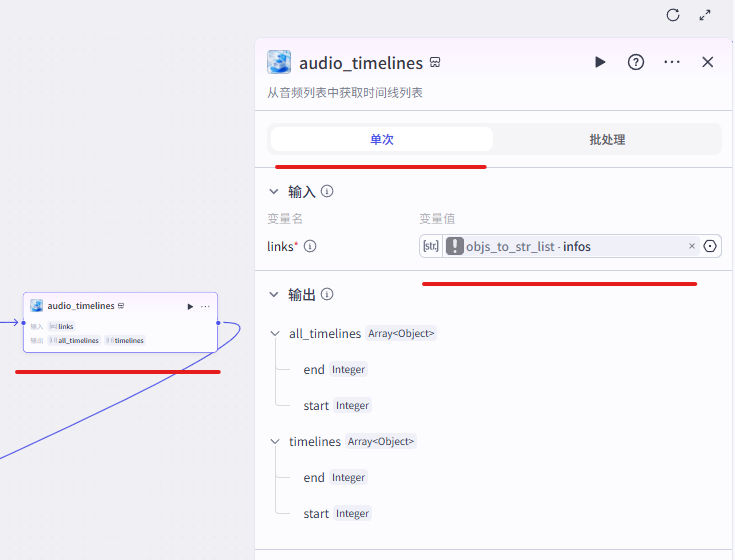
Task: Switch to the 批处理 tab
Action: [607, 139]
